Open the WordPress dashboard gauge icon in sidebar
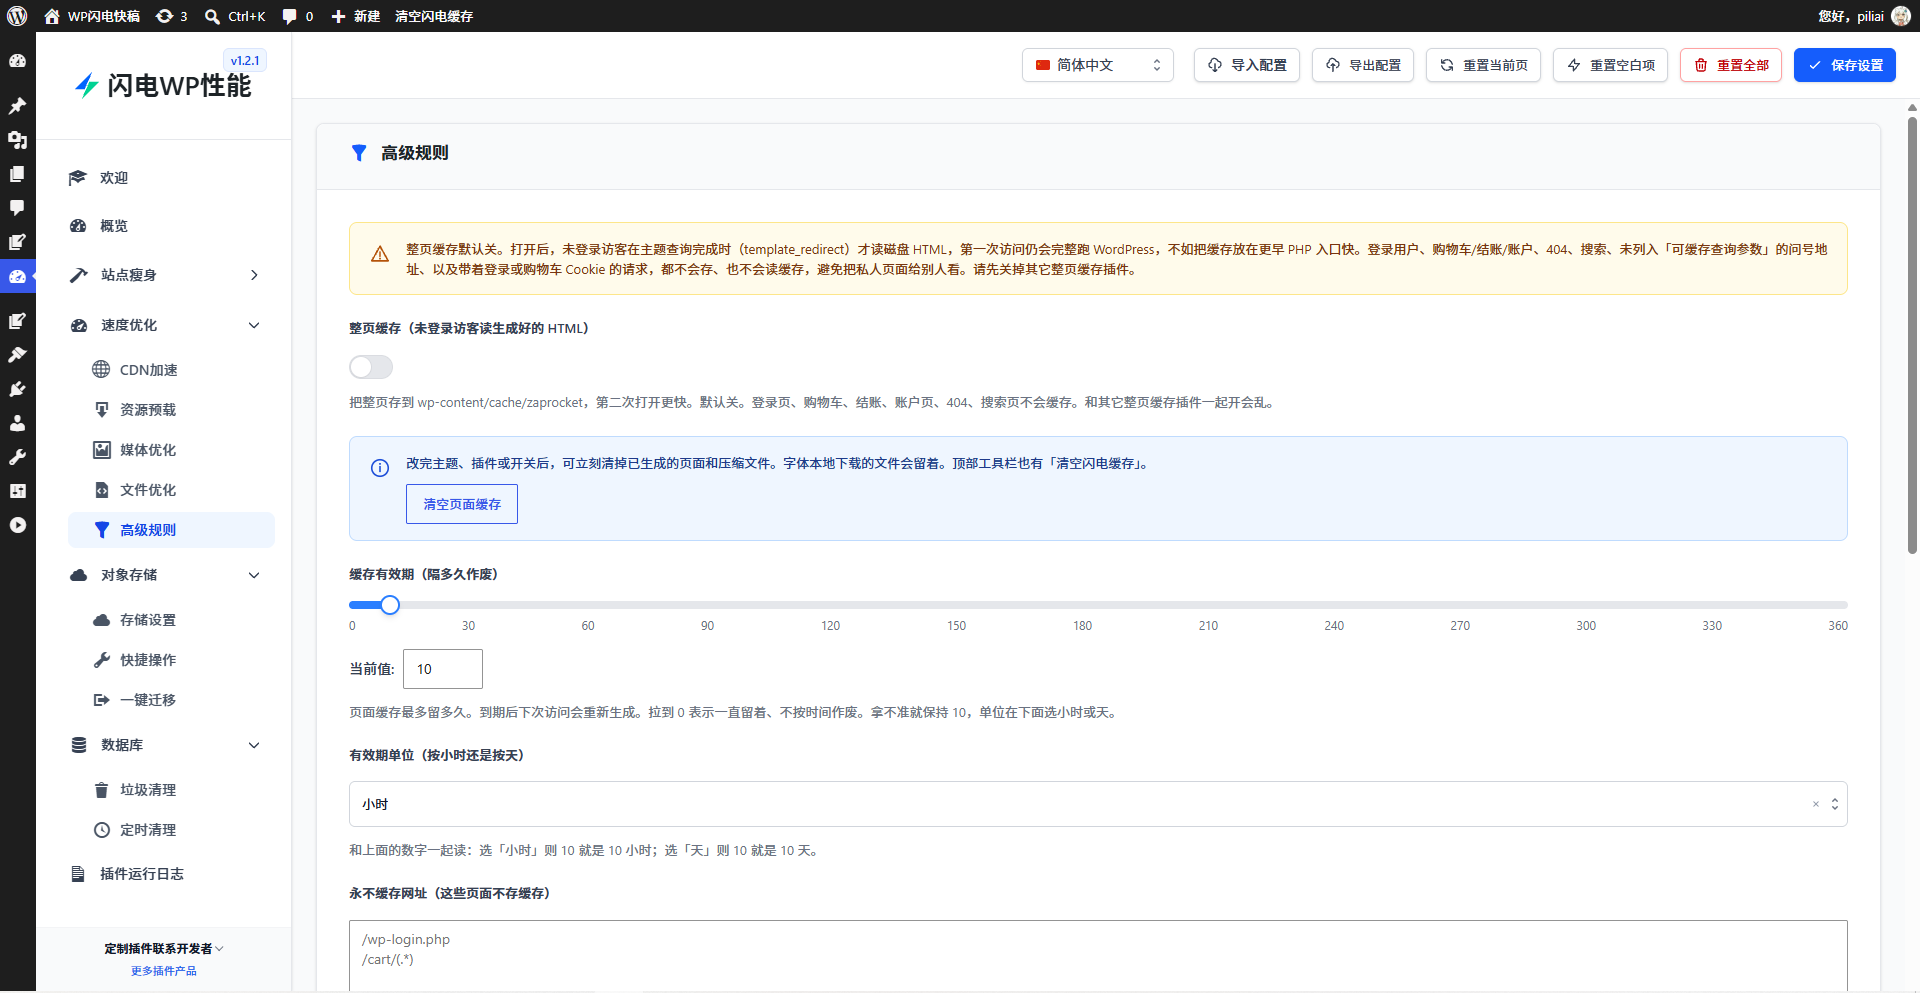This screenshot has height=993, width=1920. click(x=17, y=61)
